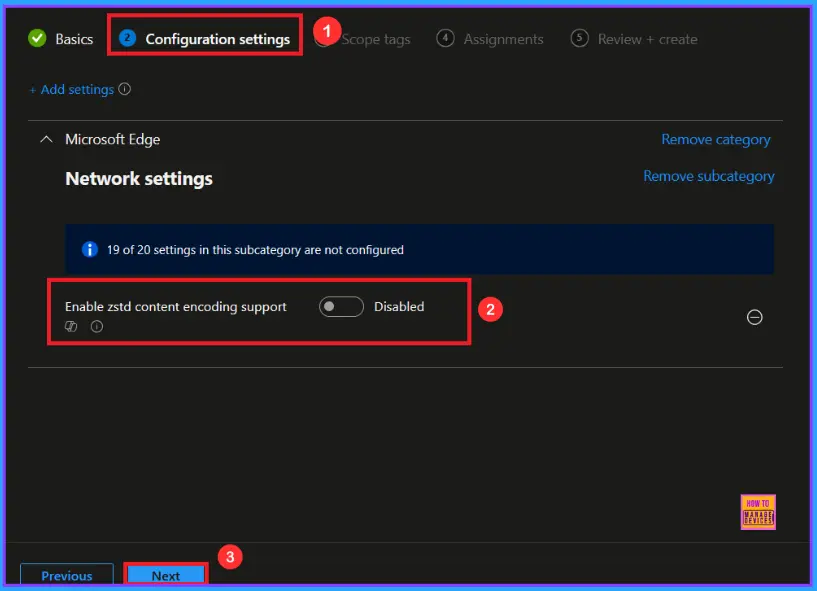The image size is (817, 591).
Task: Open info icon under zstd encoding setting
Action: (97, 326)
